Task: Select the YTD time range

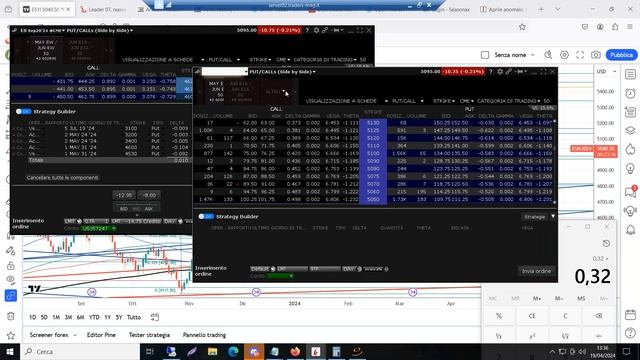Action: 94,317
